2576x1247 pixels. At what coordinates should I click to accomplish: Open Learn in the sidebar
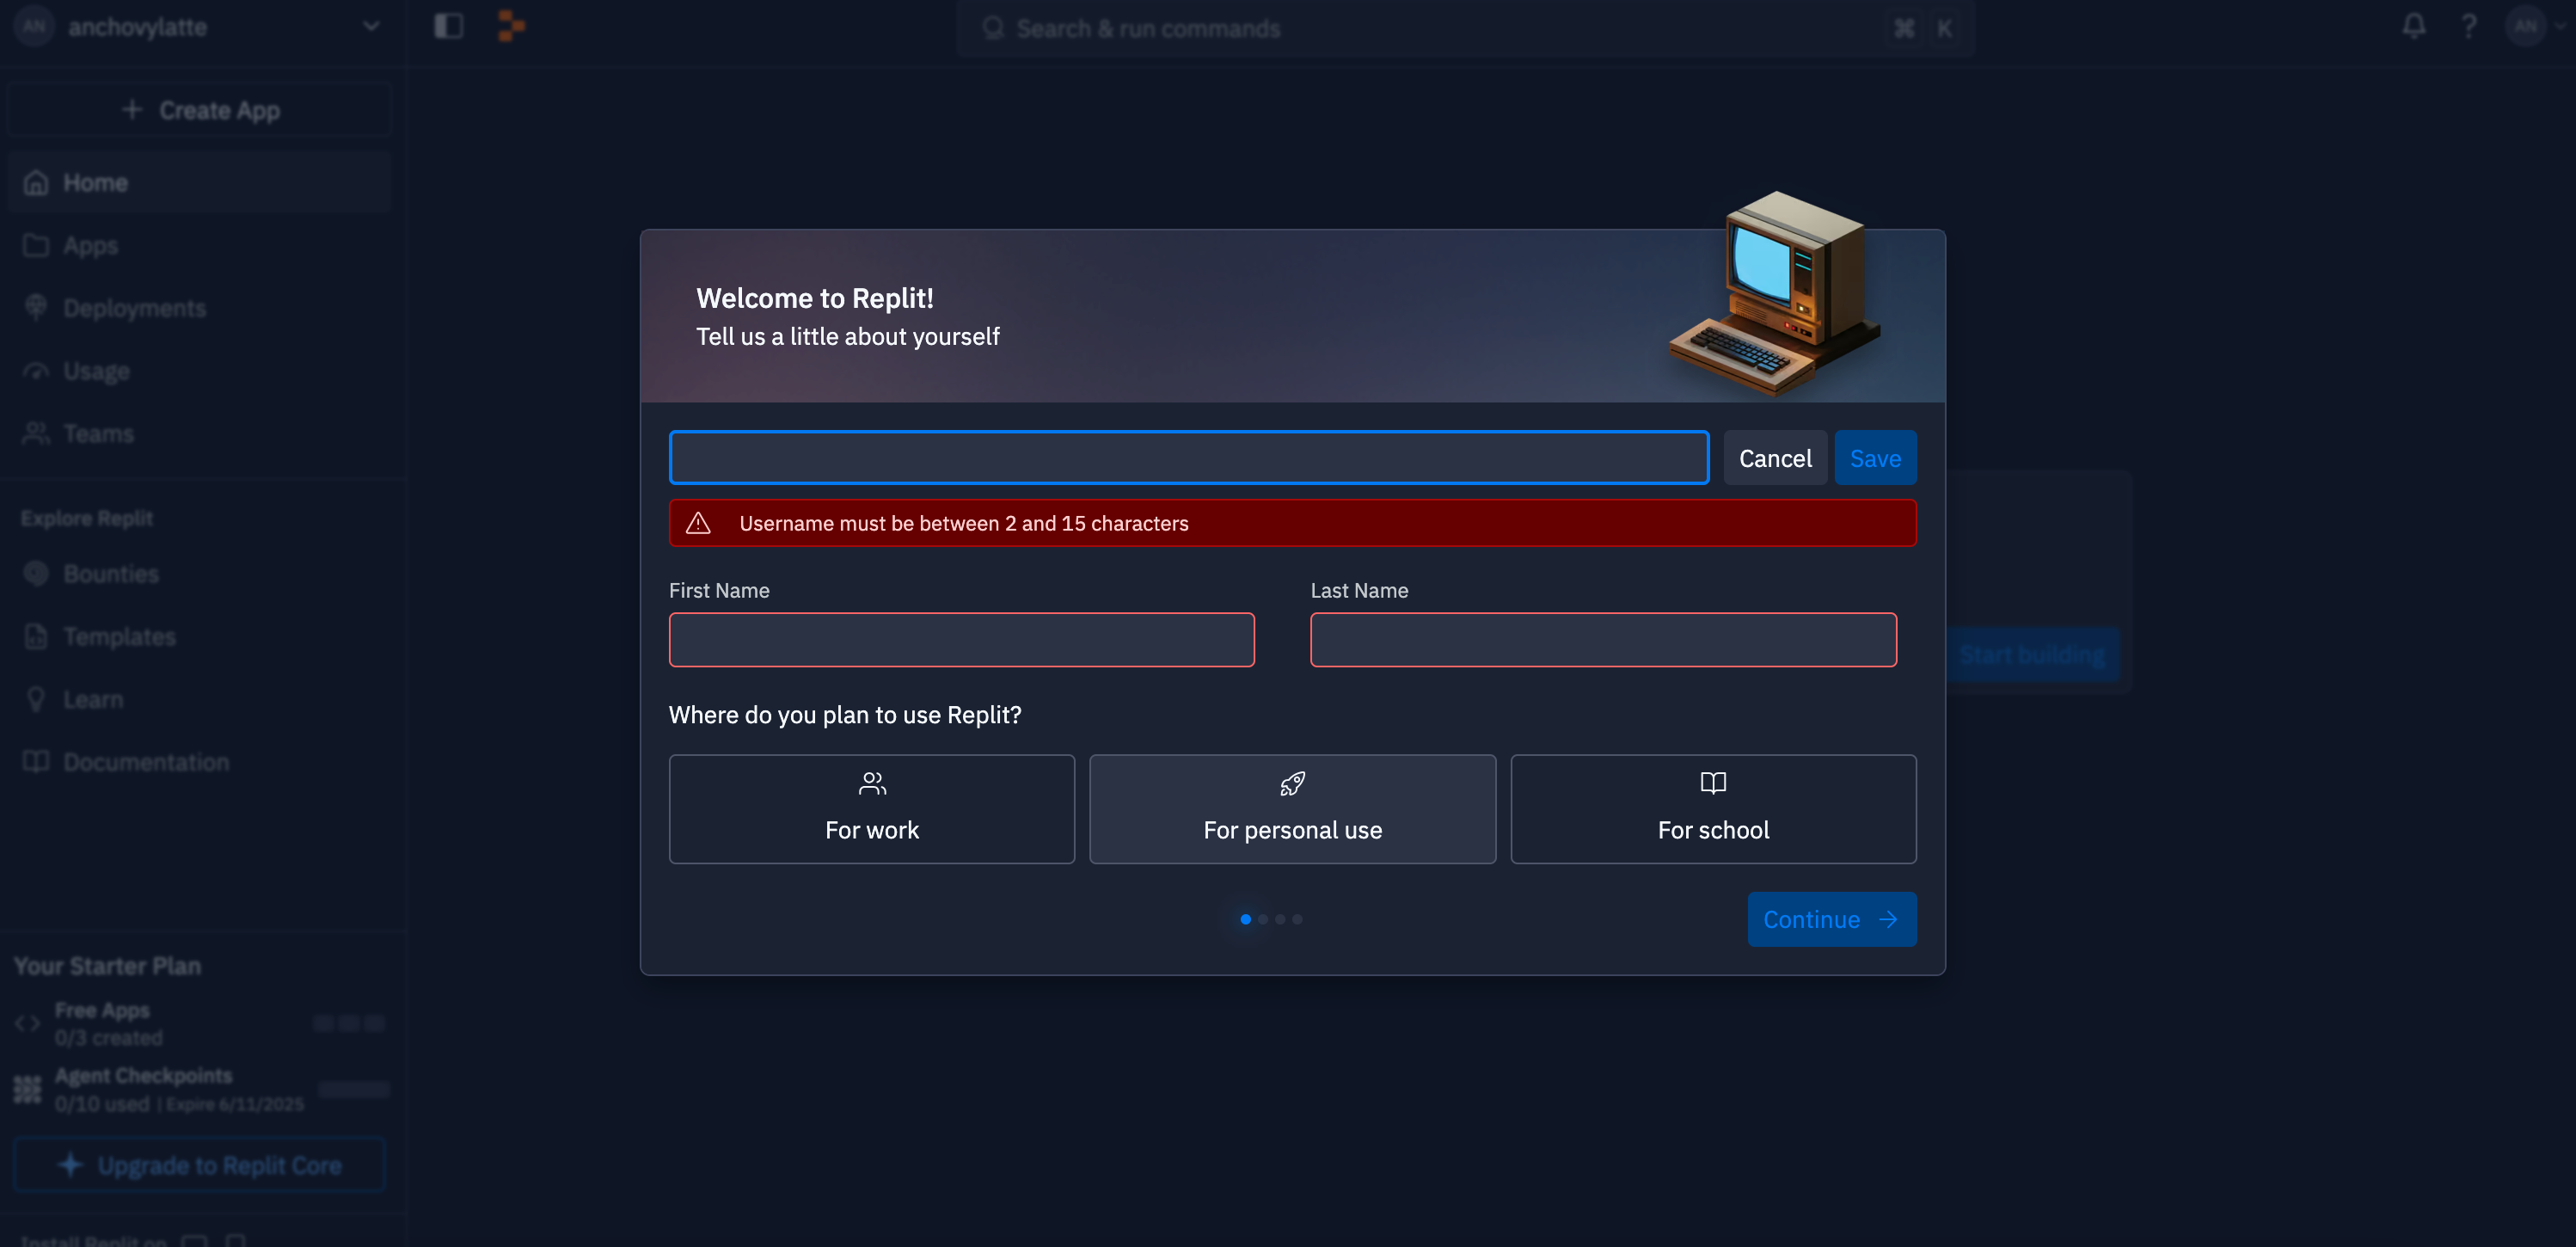click(x=199, y=699)
